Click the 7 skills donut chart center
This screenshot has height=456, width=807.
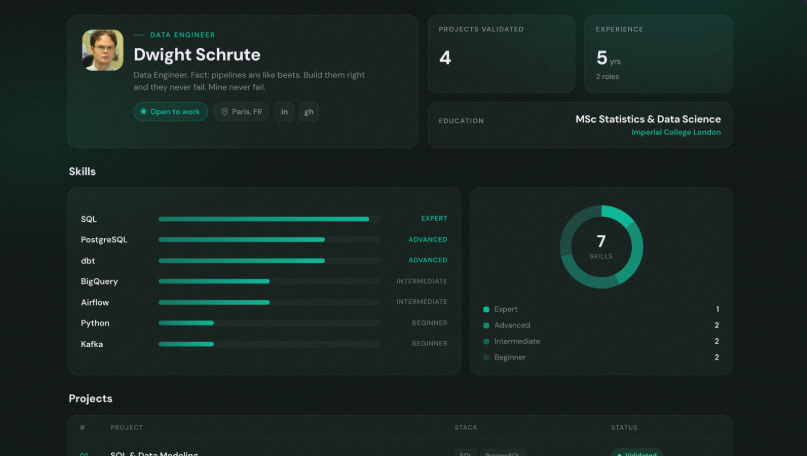point(601,247)
